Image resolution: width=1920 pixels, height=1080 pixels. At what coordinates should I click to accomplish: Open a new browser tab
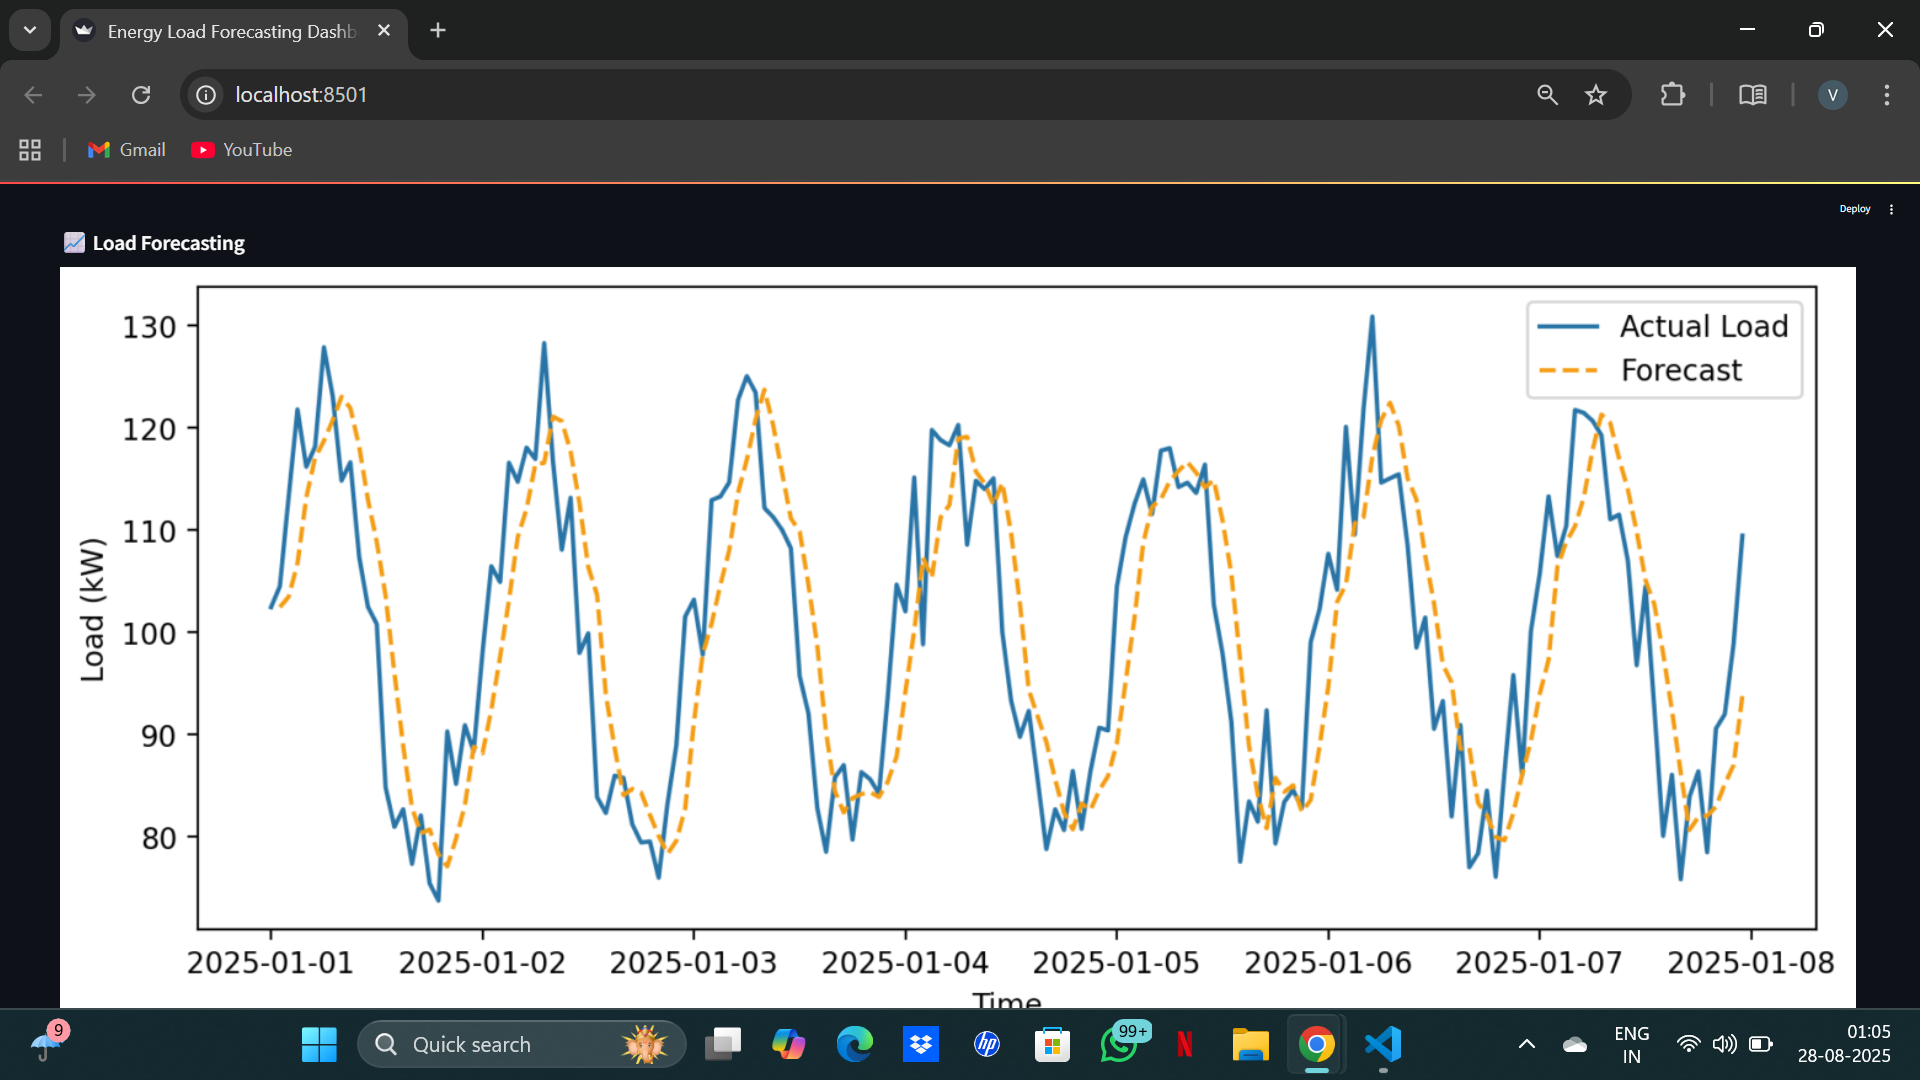point(438,30)
